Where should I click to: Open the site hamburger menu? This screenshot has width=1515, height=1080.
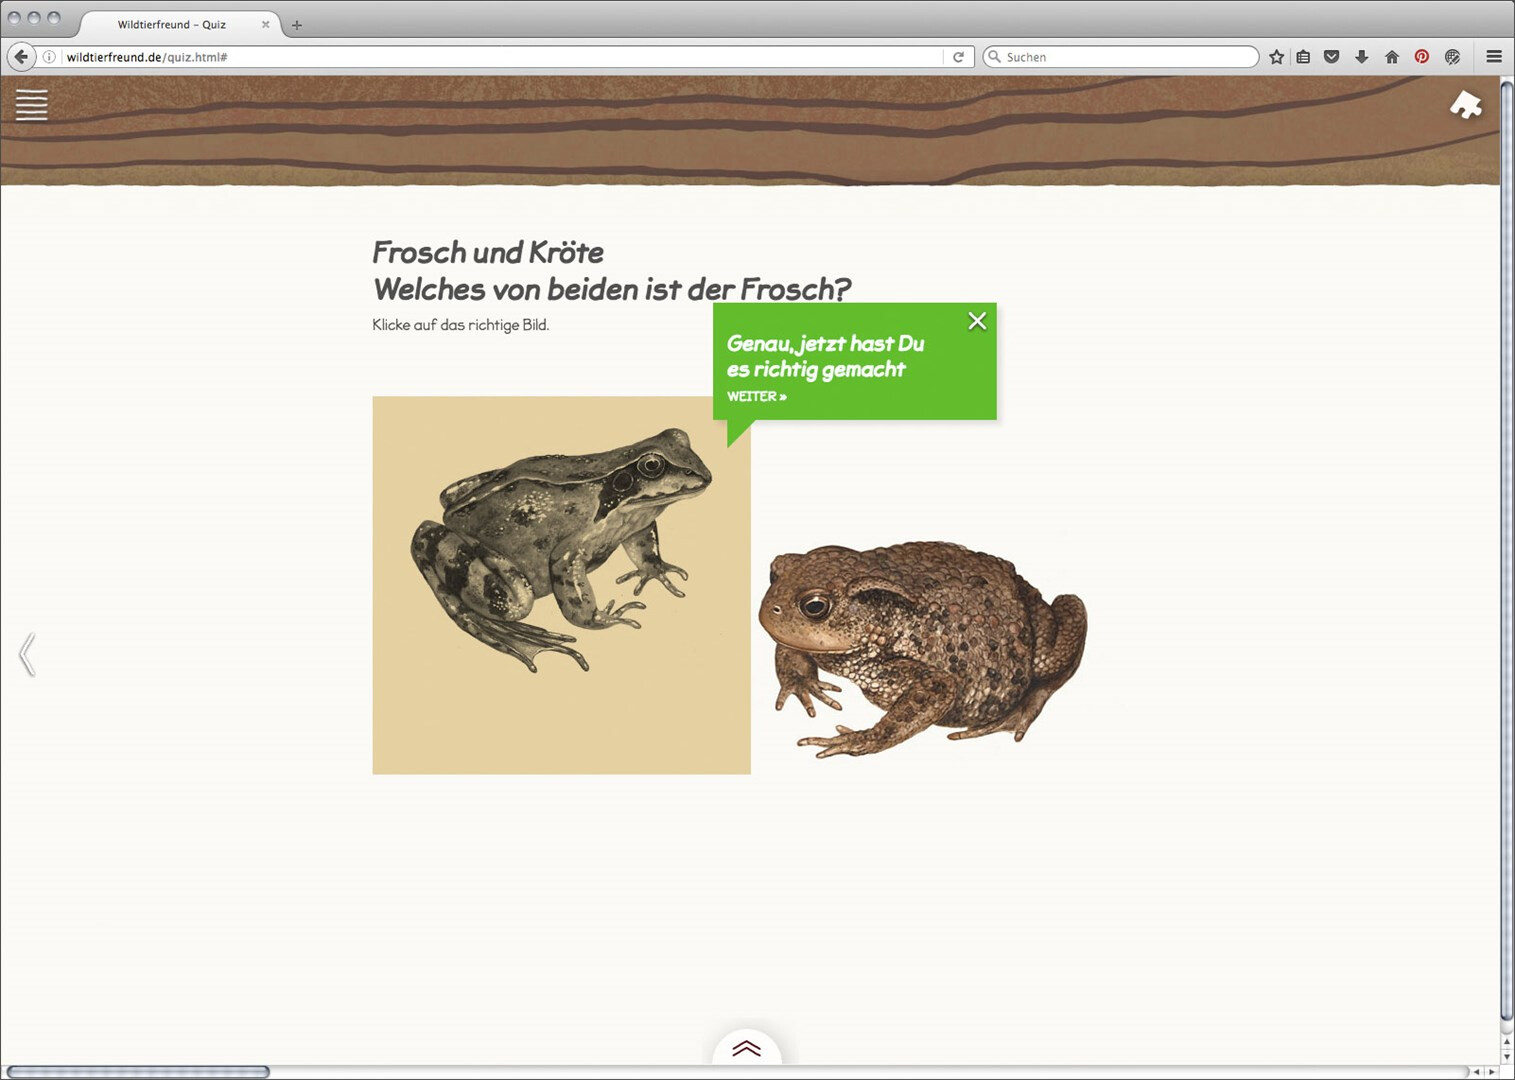31,105
